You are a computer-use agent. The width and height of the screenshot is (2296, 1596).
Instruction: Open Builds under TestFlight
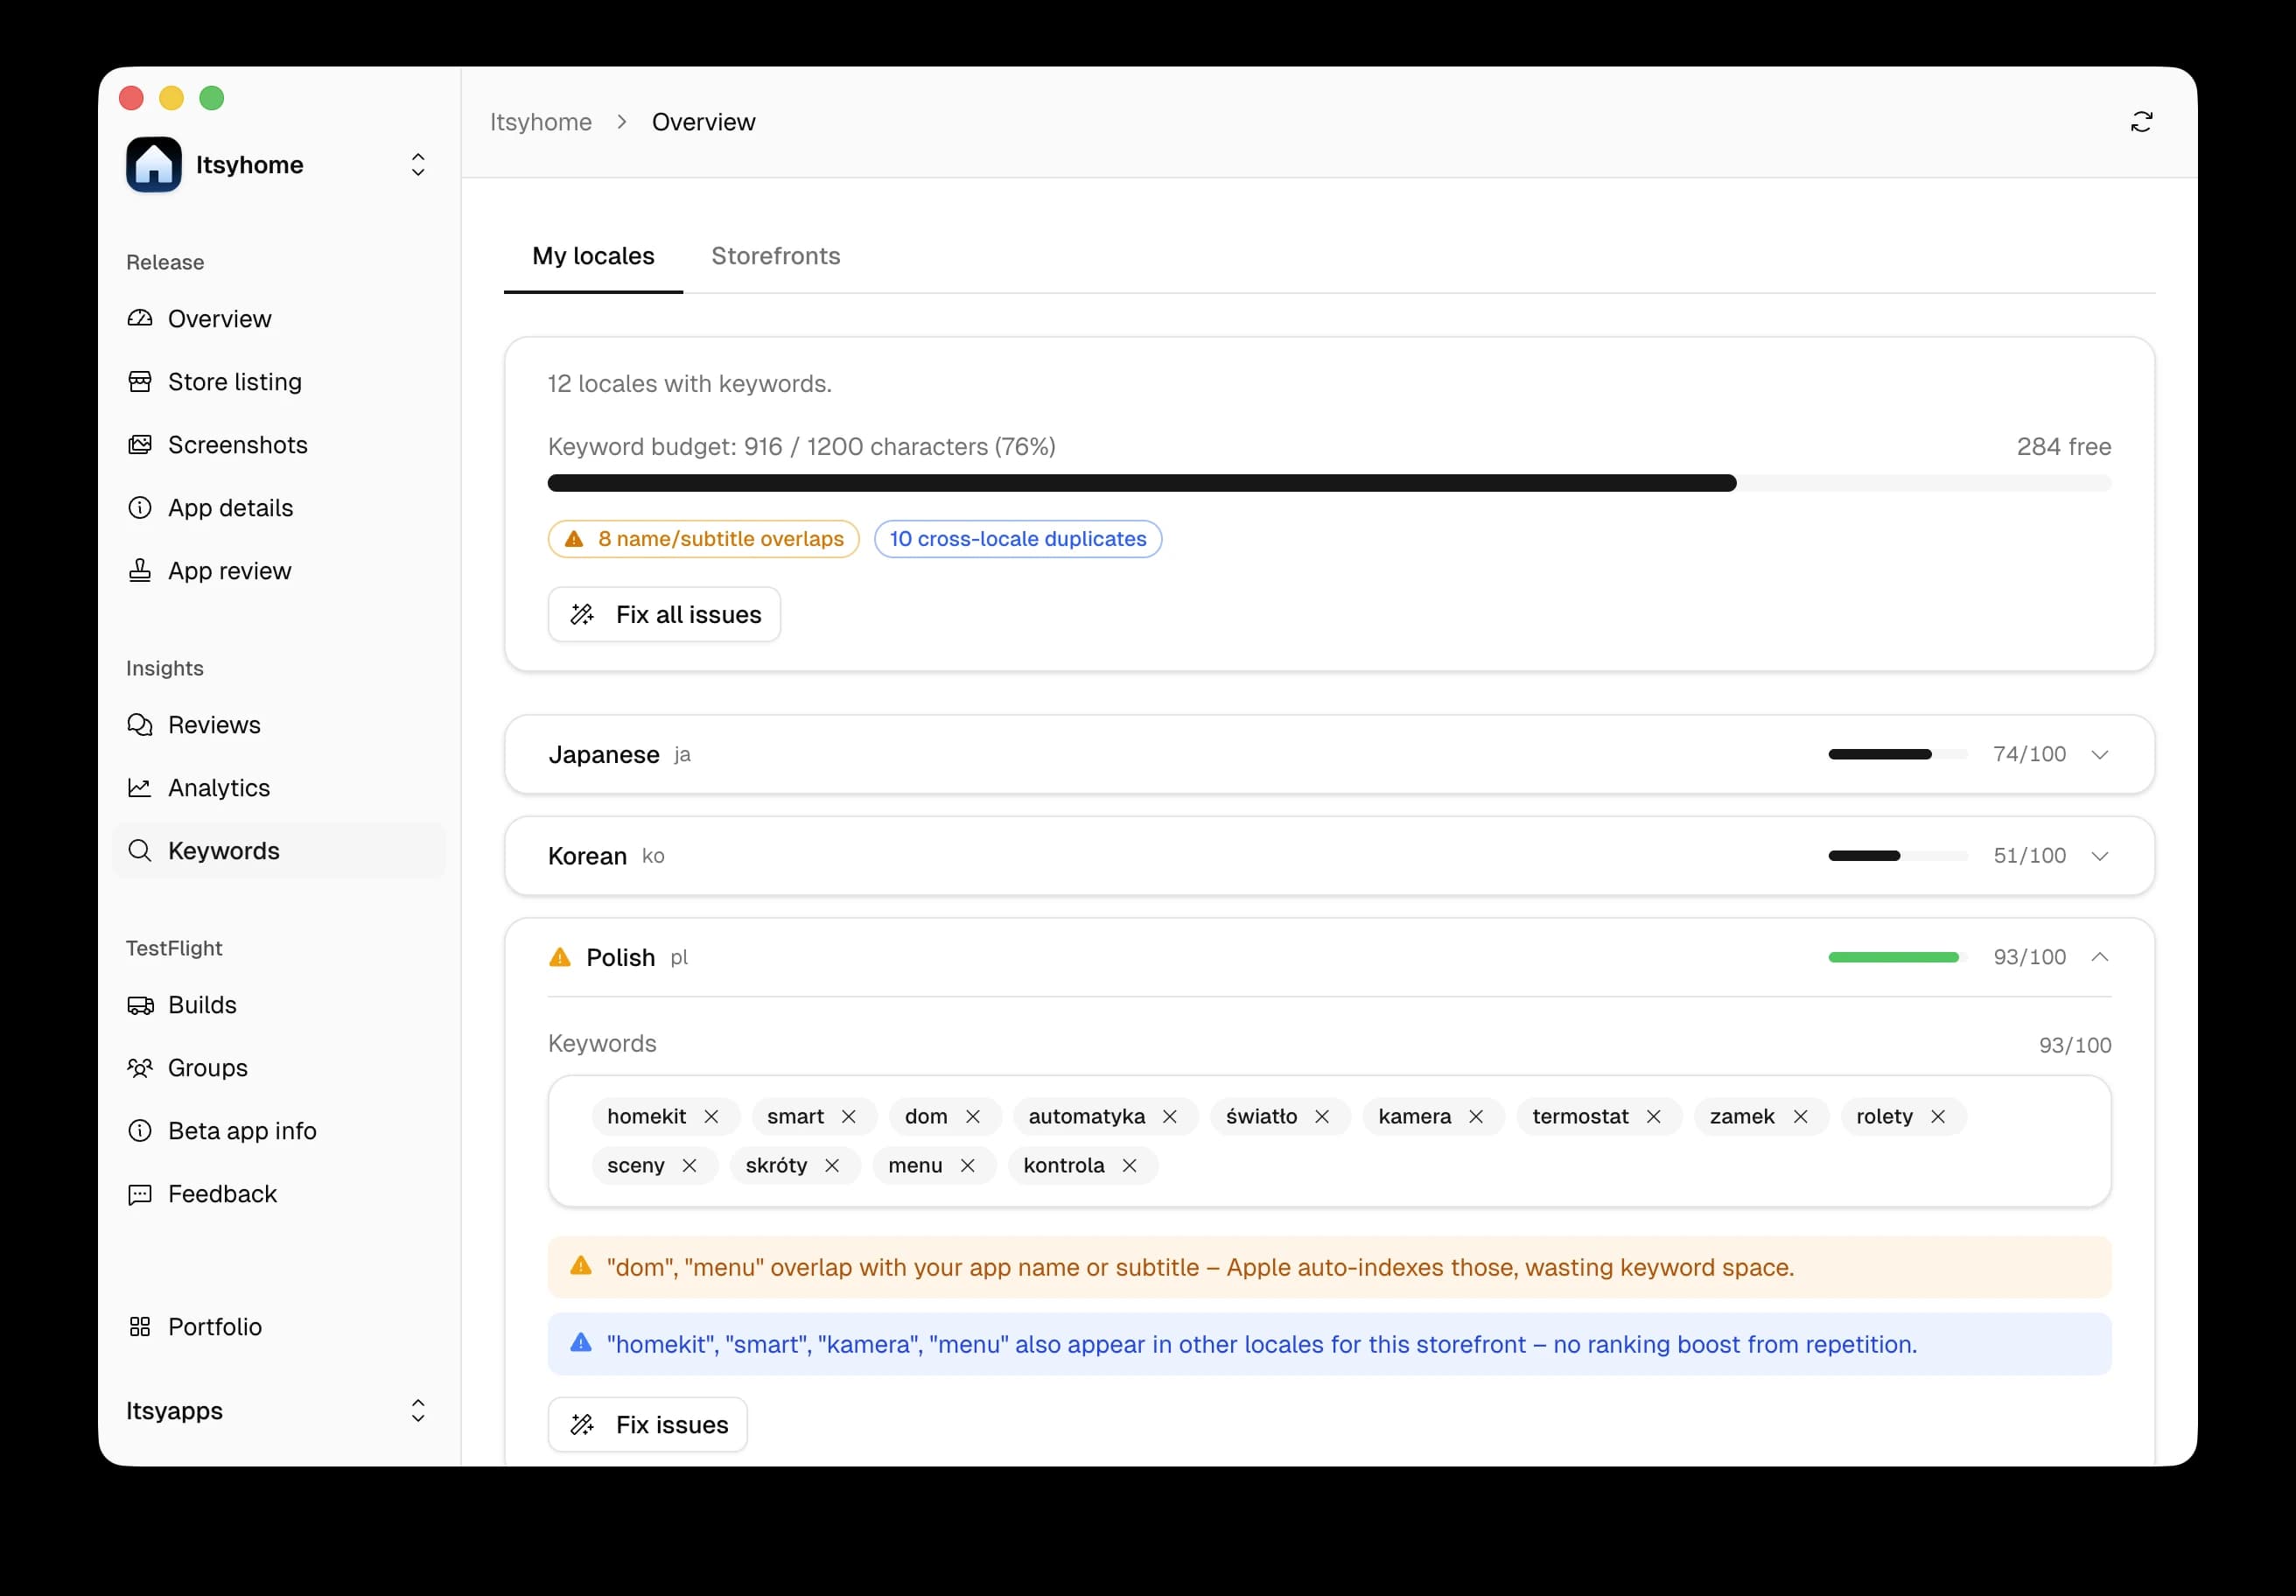(x=202, y=1005)
